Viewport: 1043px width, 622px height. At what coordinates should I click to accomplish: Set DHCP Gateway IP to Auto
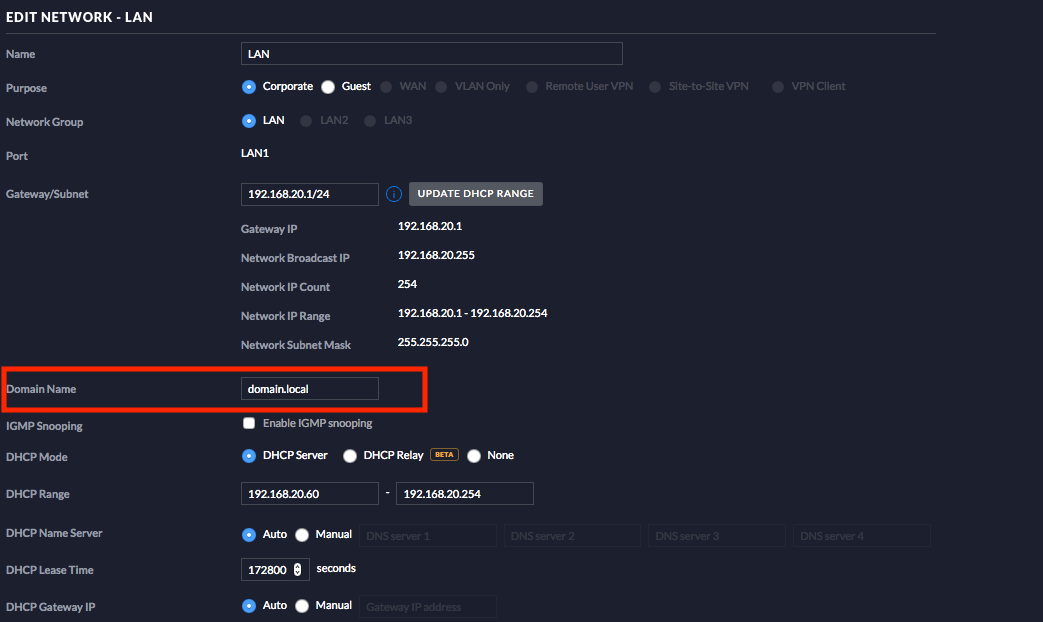[249, 606]
